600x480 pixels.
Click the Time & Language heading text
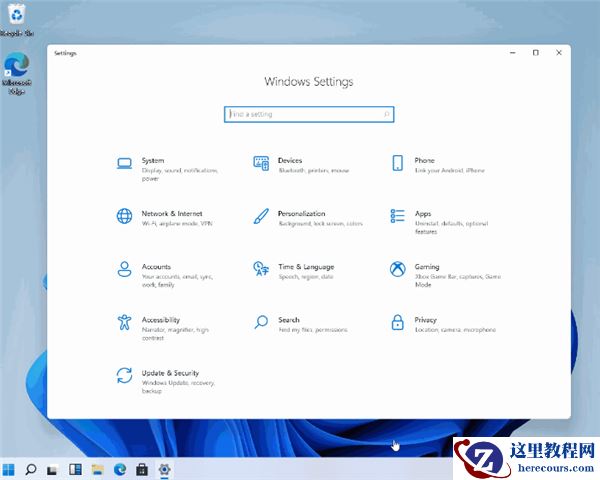click(306, 267)
